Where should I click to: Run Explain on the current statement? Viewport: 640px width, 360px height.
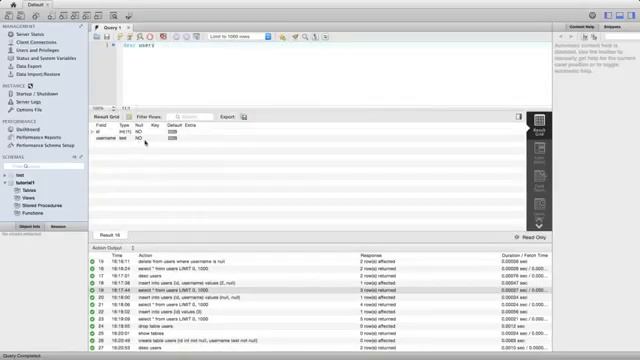(x=140, y=37)
